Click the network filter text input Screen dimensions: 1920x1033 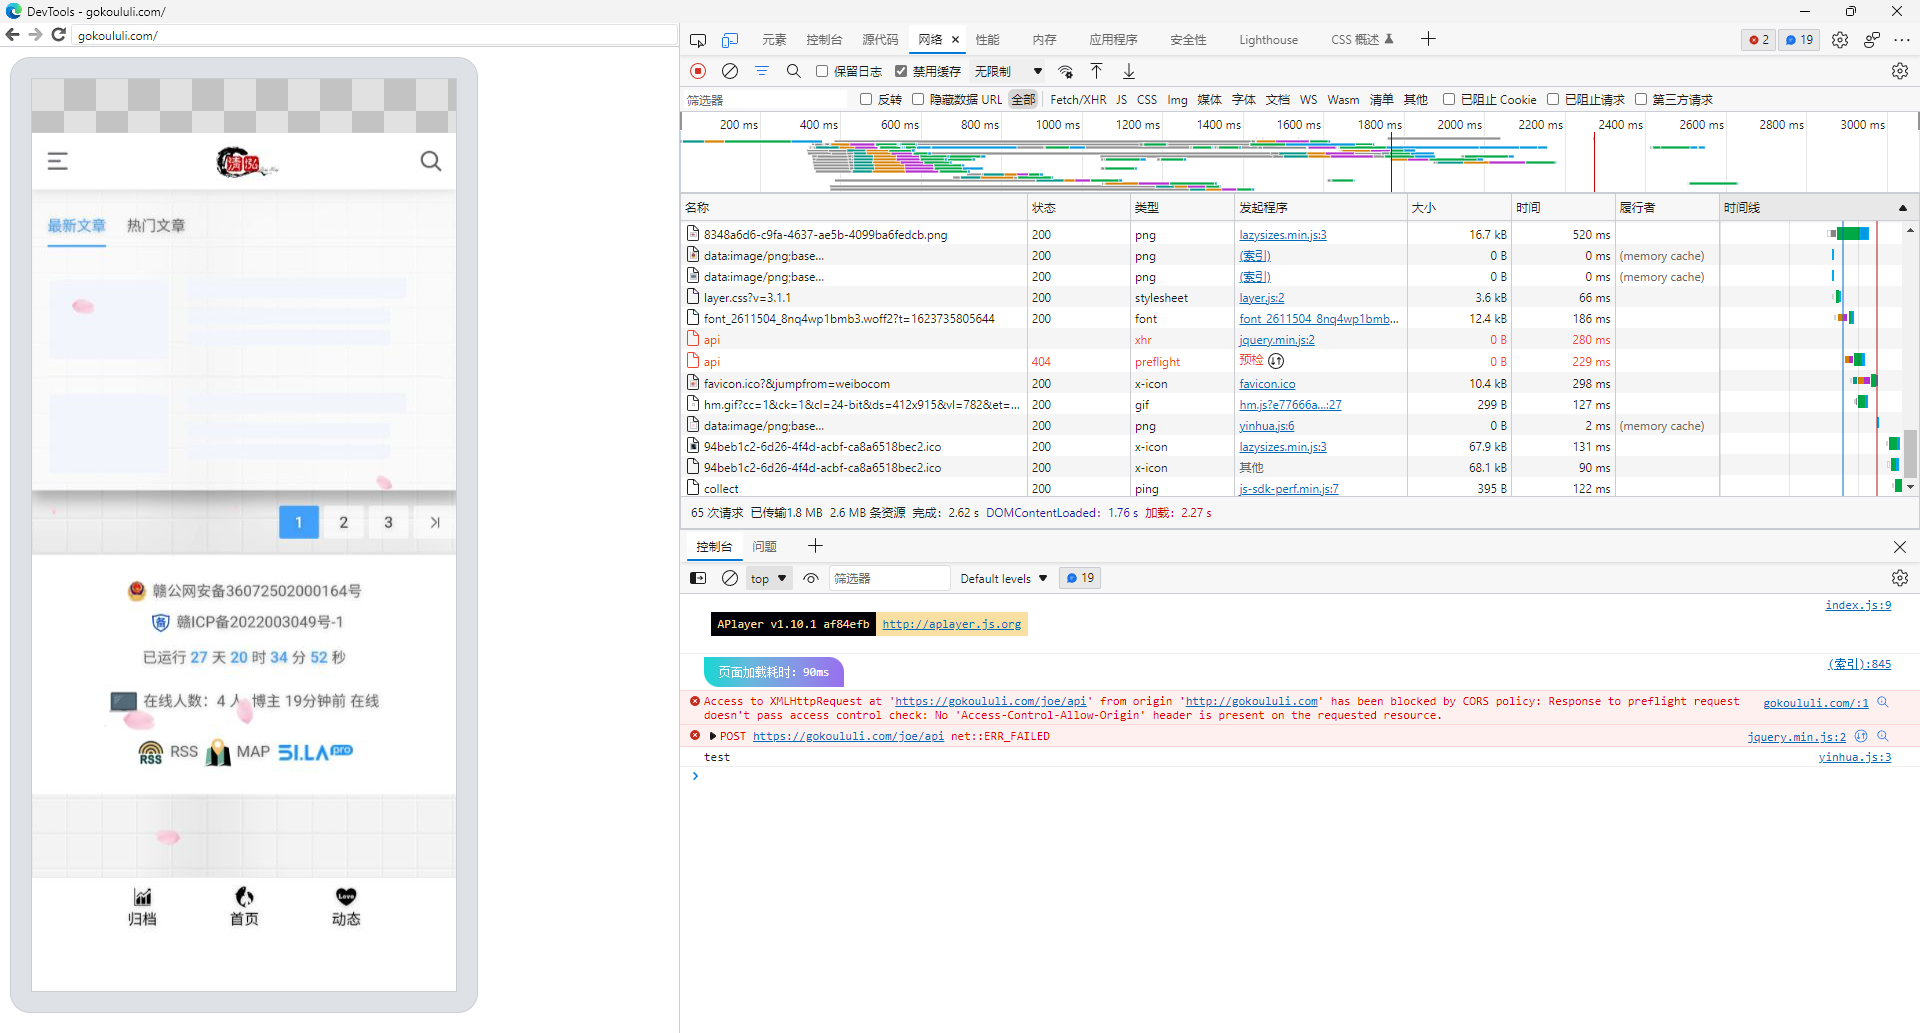[x=765, y=100]
